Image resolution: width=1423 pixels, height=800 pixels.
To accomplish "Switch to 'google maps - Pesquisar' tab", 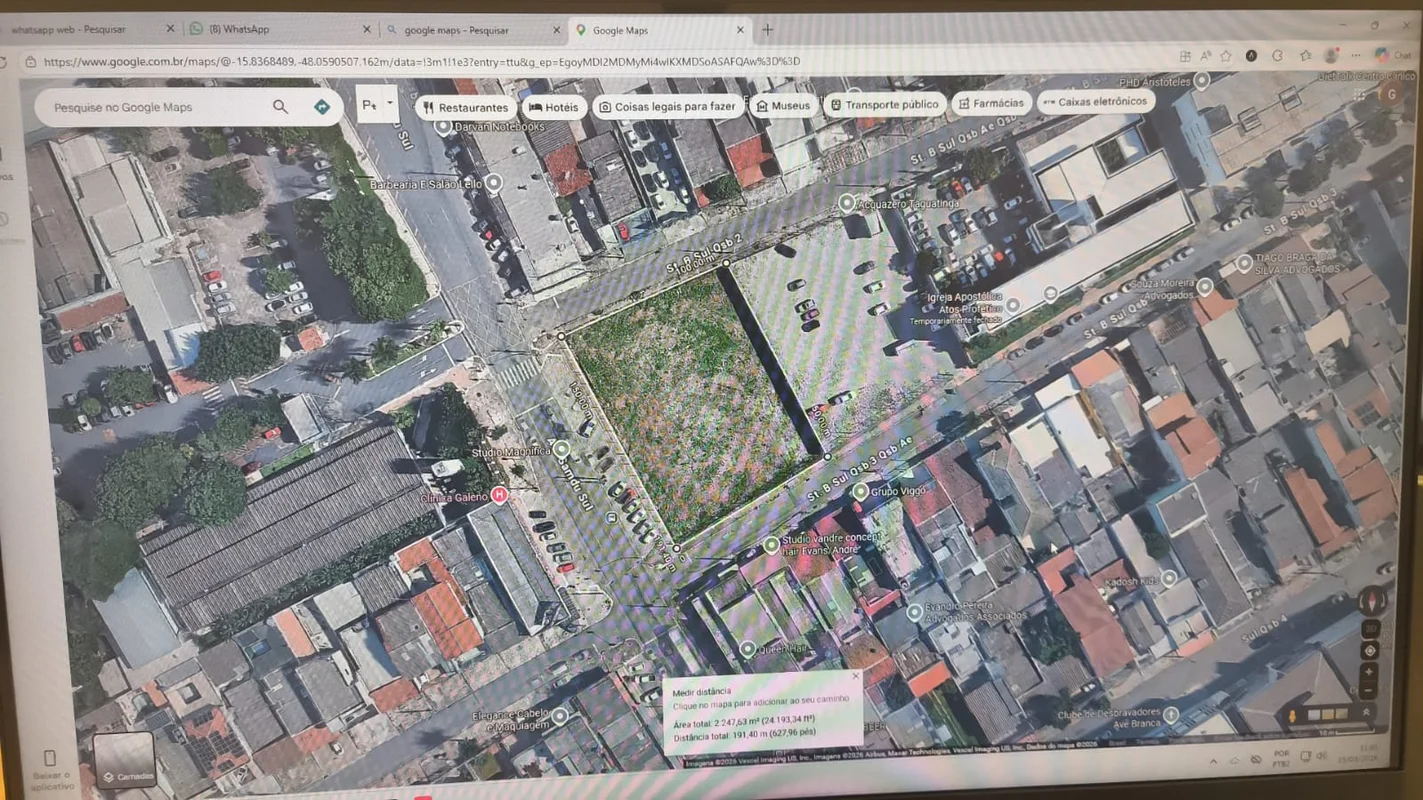I will point(470,30).
